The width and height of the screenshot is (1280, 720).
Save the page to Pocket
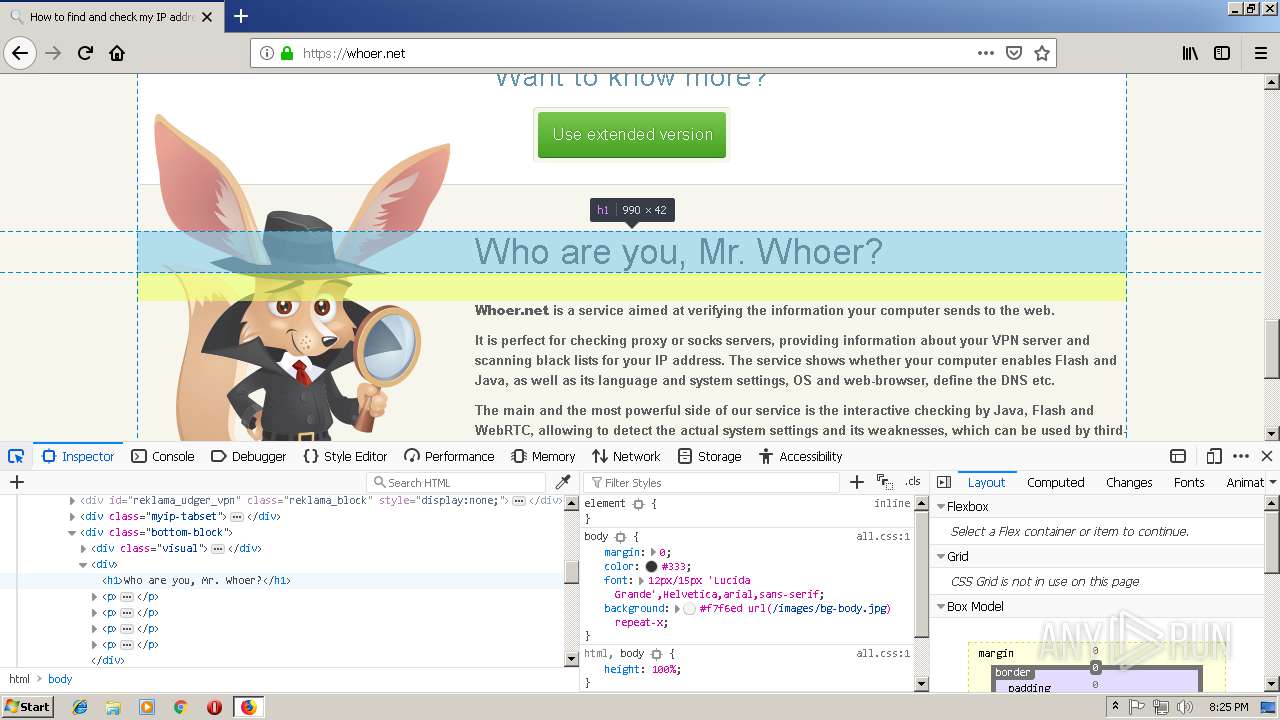pos(1014,53)
